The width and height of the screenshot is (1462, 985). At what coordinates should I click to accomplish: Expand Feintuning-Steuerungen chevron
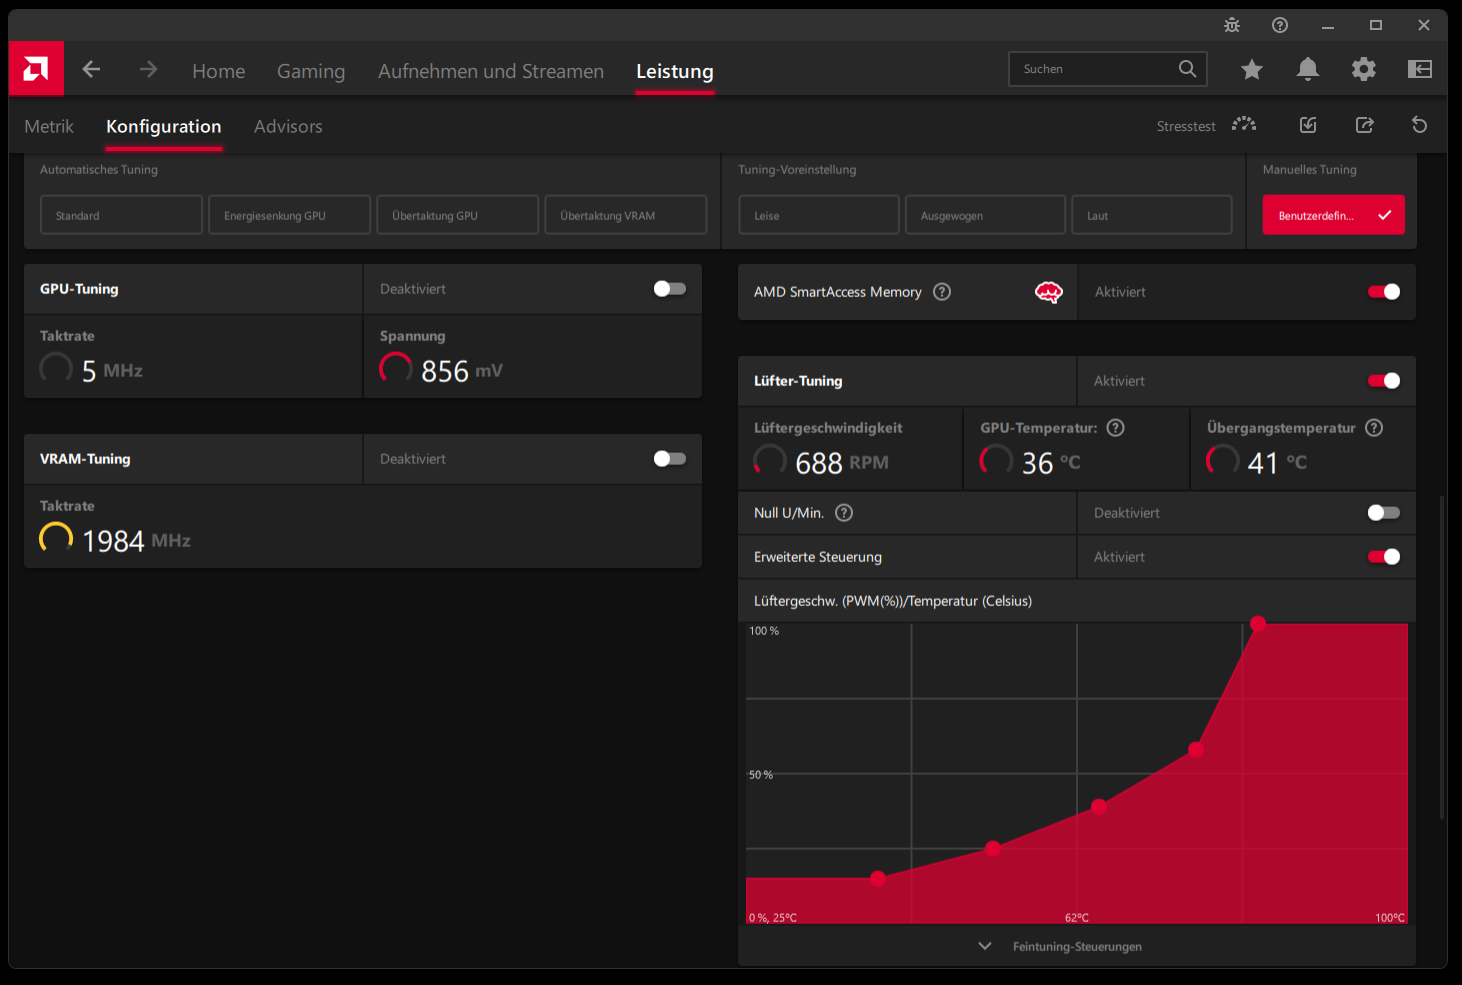pyautogui.click(x=985, y=946)
